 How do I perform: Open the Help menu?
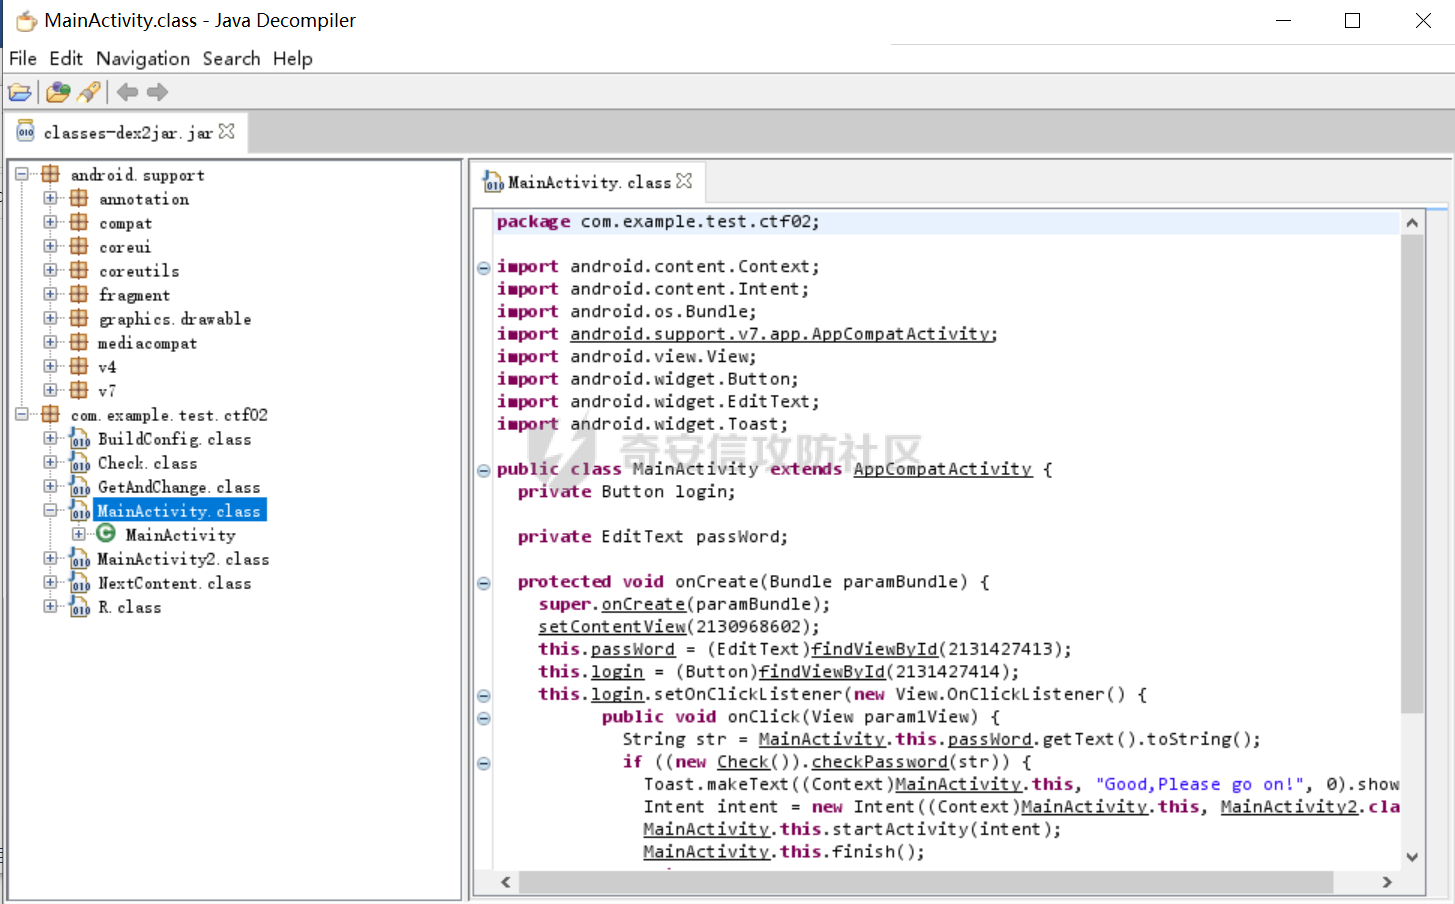tap(293, 59)
